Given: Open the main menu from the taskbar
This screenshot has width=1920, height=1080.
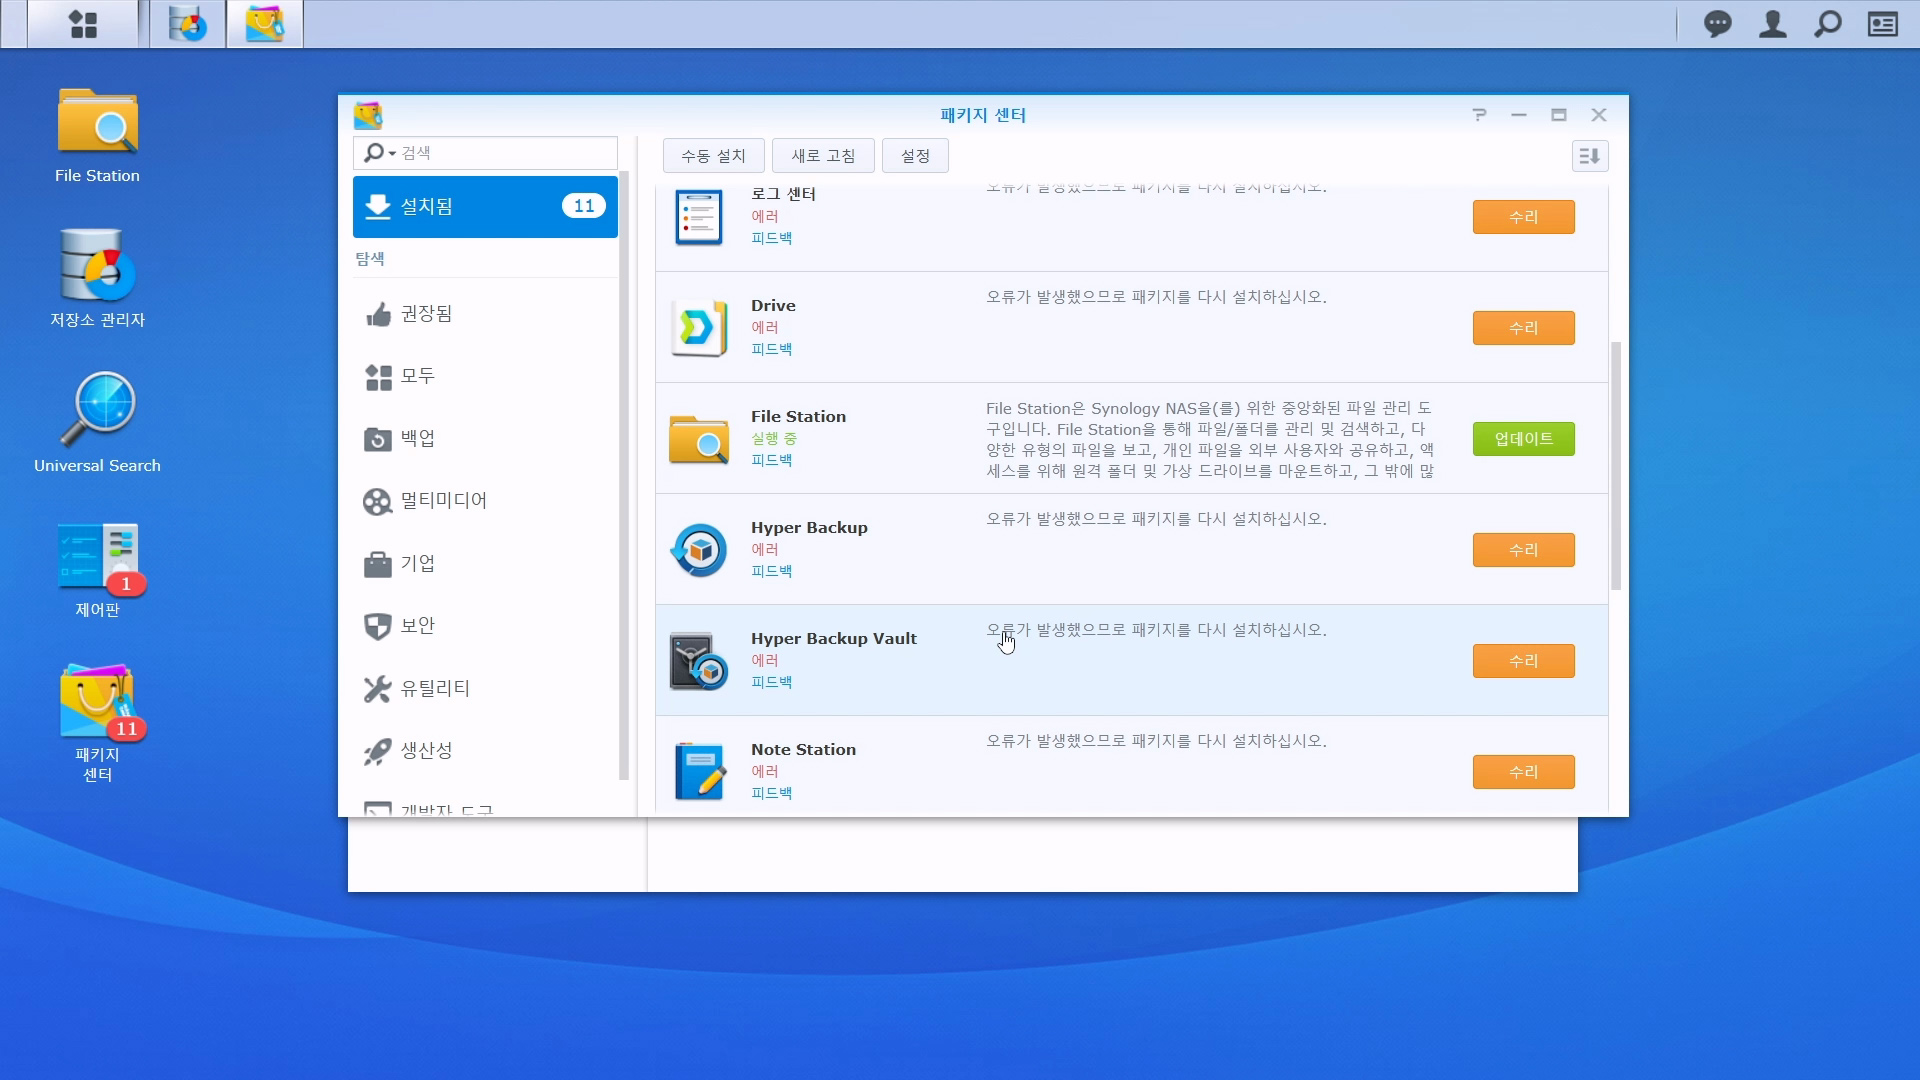Looking at the screenshot, I should pos(84,24).
